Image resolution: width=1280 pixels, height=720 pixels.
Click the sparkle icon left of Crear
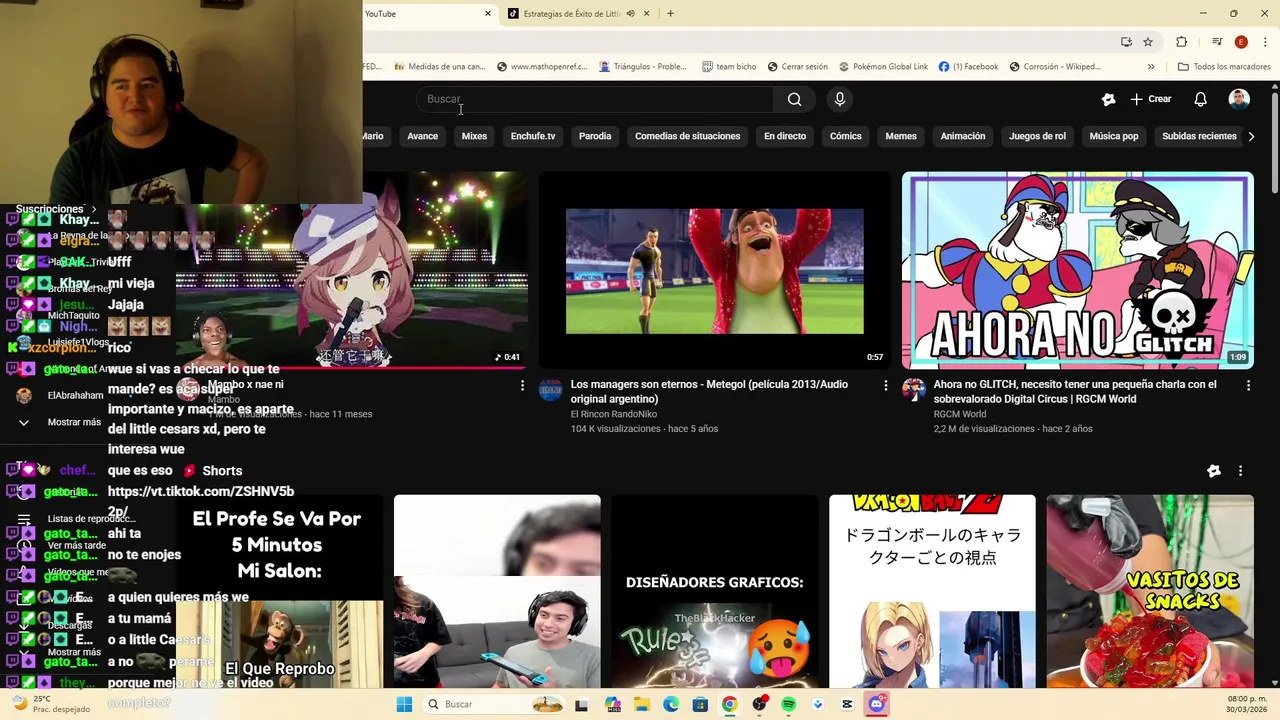pos(1108,99)
